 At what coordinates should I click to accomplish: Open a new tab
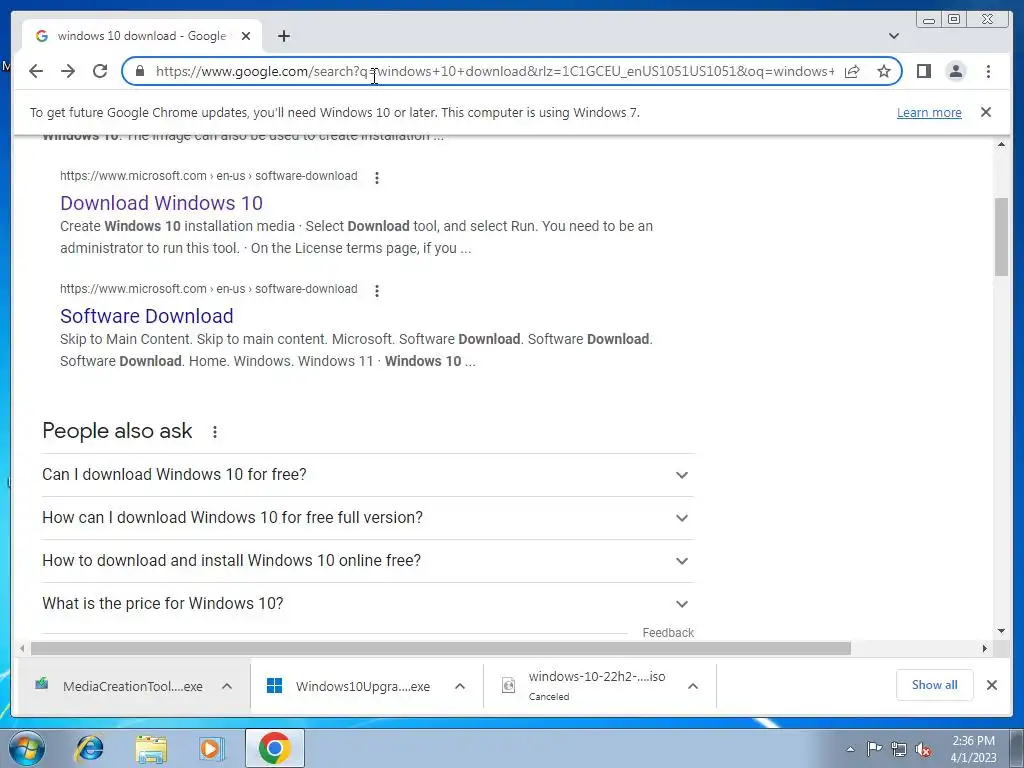pos(283,36)
